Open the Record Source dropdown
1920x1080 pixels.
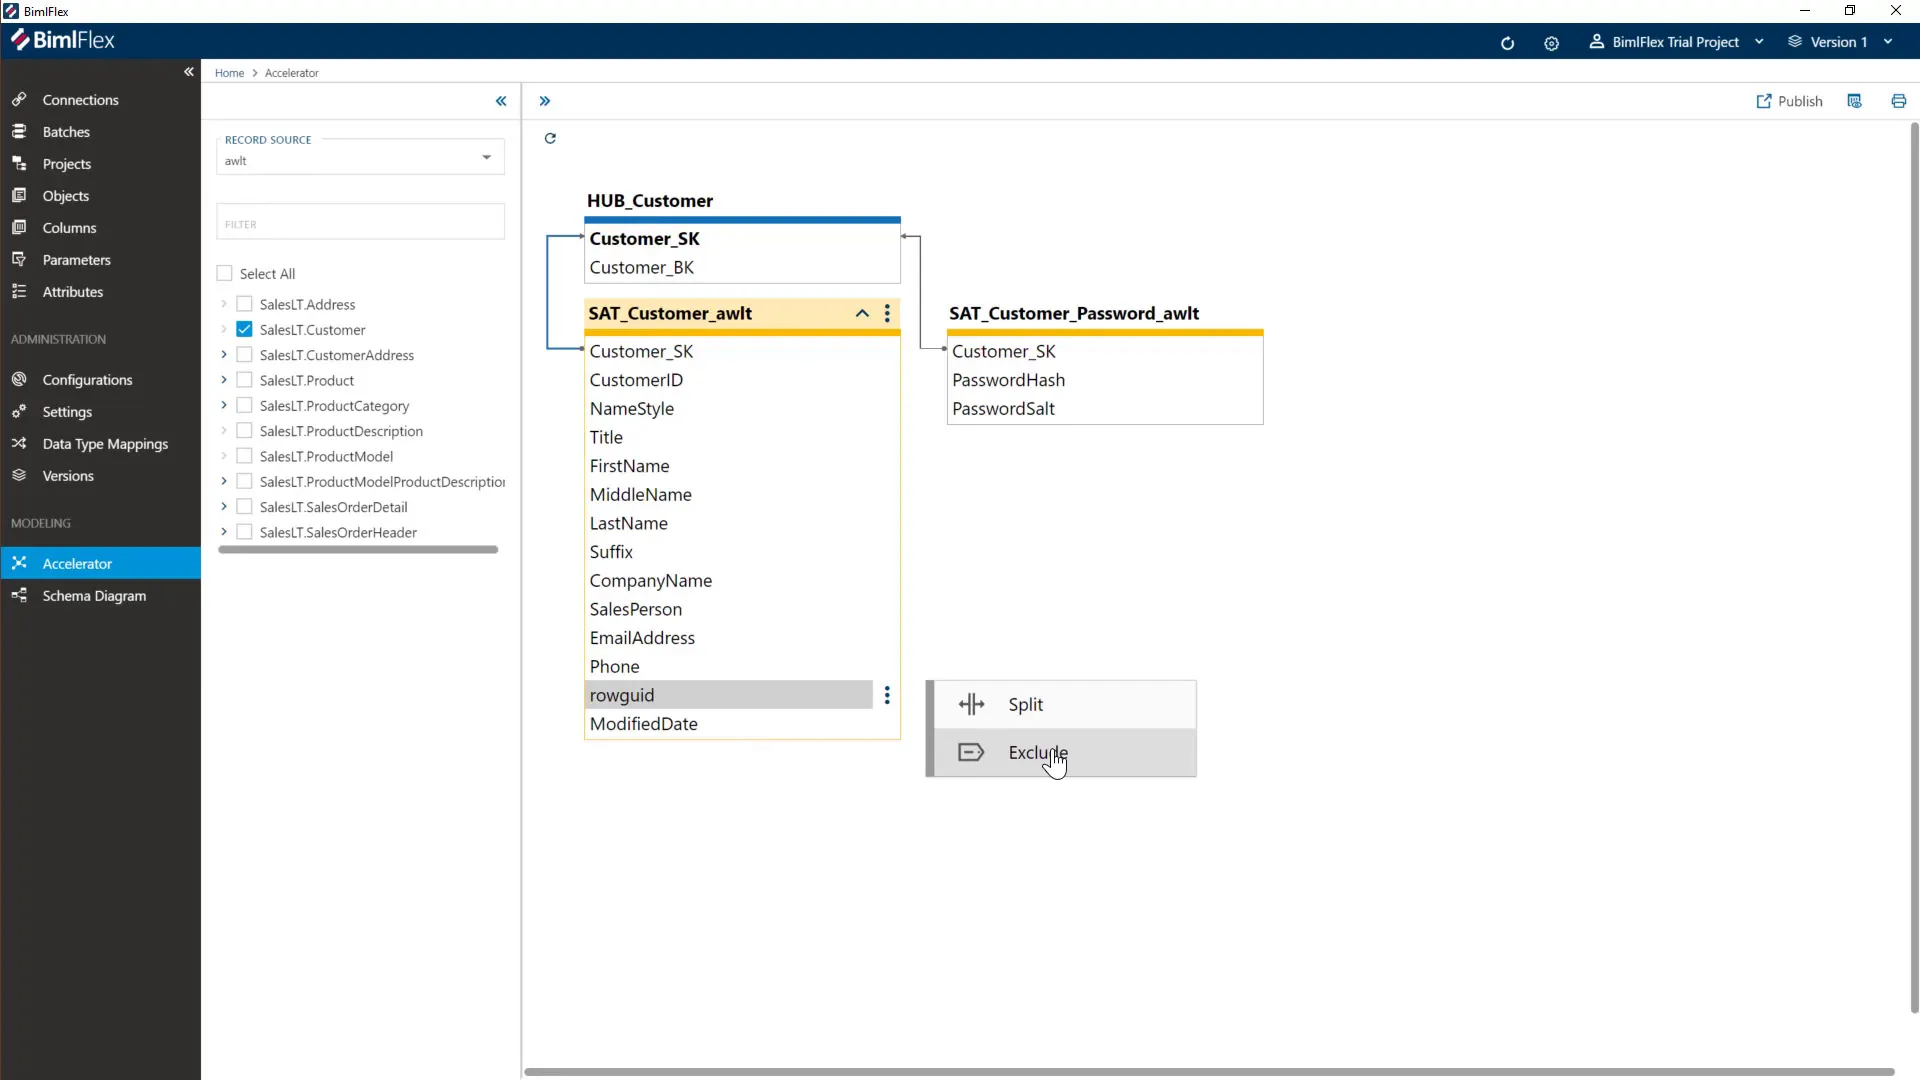(360, 155)
